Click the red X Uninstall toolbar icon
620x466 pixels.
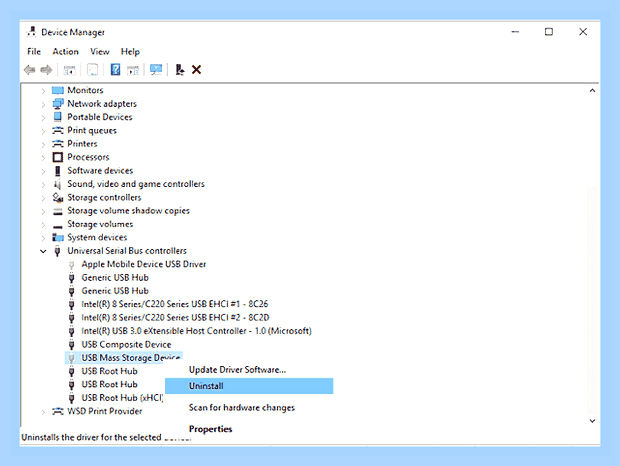(196, 70)
